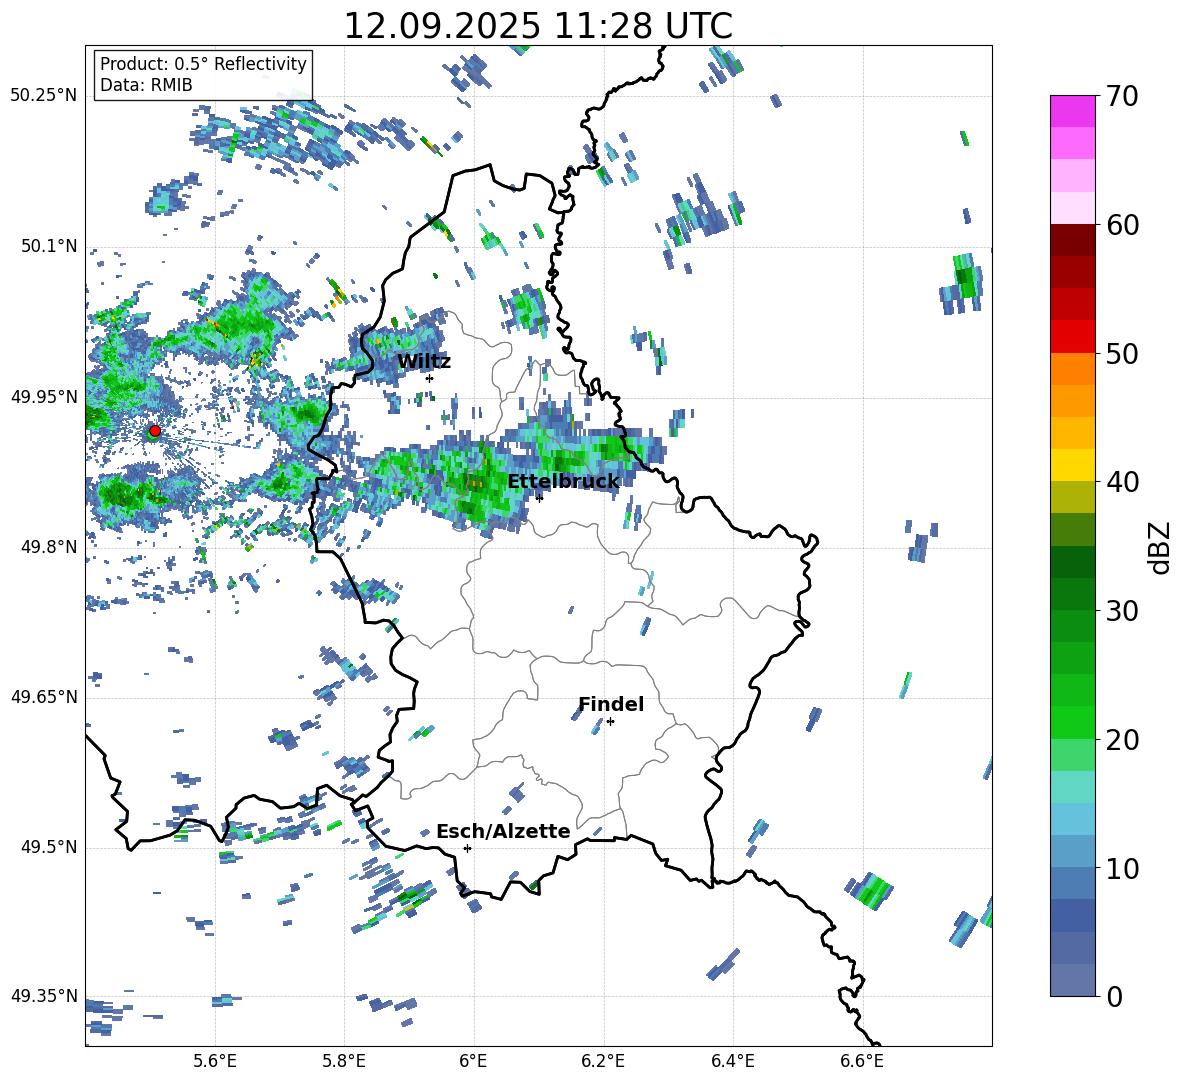Click the 0 tick on the colorbar
Viewport: 1184px width, 1081px height.
coord(1114,996)
